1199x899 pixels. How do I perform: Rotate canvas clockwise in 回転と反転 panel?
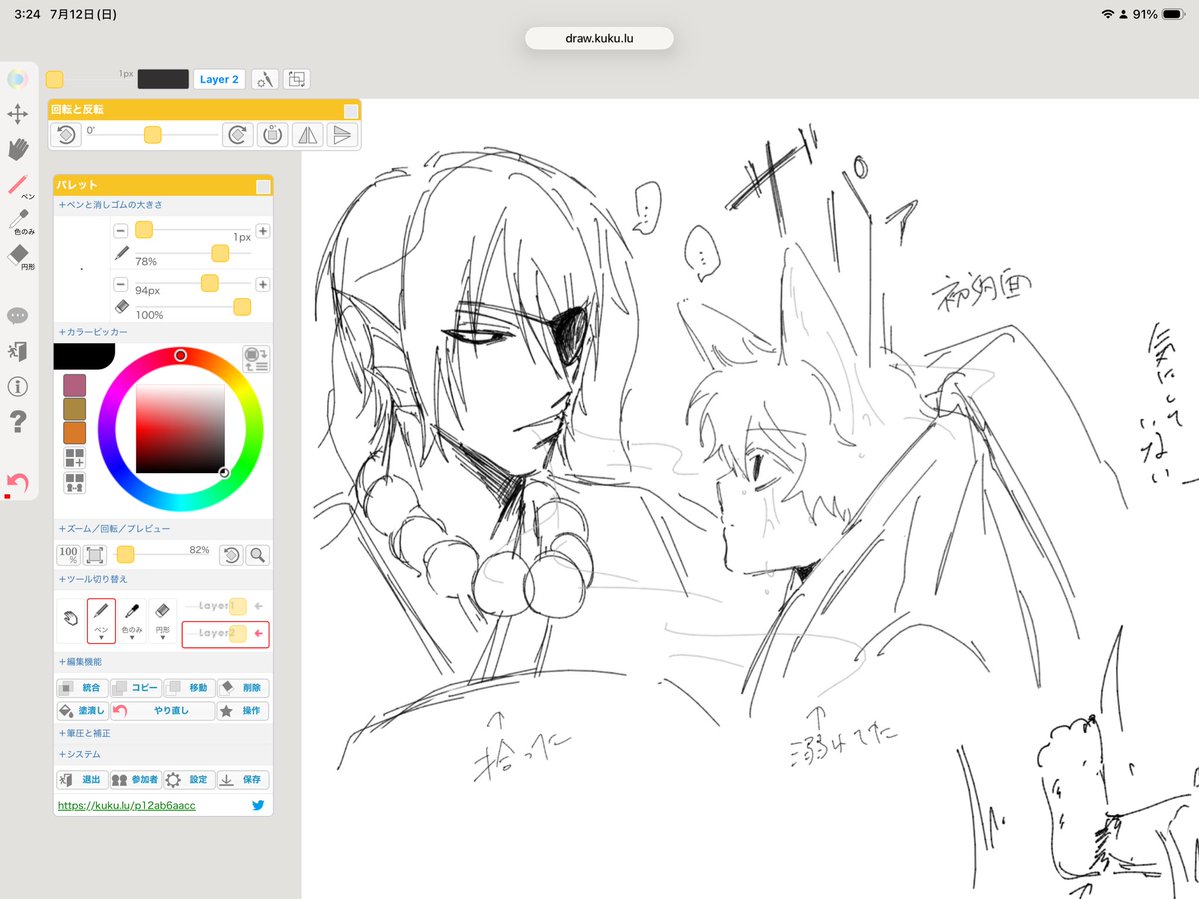click(x=237, y=135)
